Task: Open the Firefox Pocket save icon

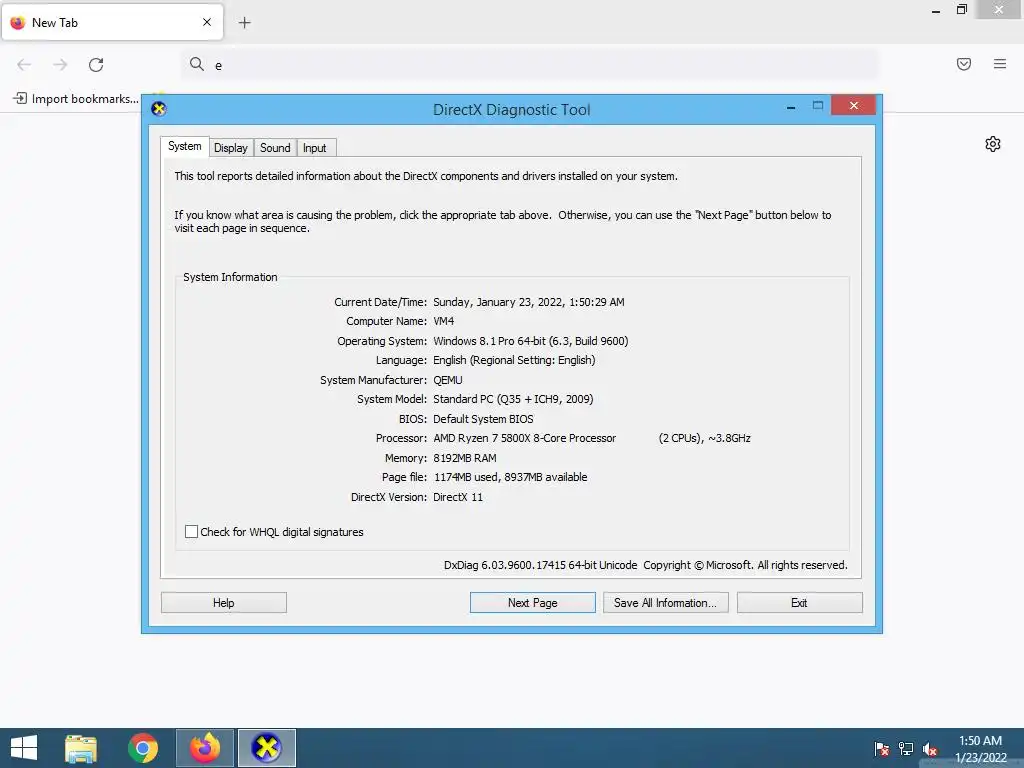Action: click(964, 64)
